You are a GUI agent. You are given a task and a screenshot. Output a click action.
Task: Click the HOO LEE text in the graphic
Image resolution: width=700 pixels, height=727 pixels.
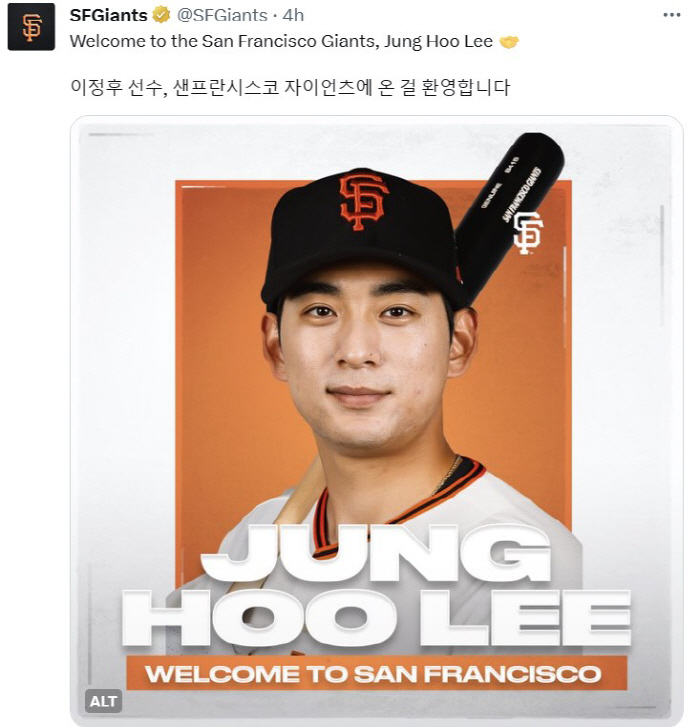click(376, 619)
